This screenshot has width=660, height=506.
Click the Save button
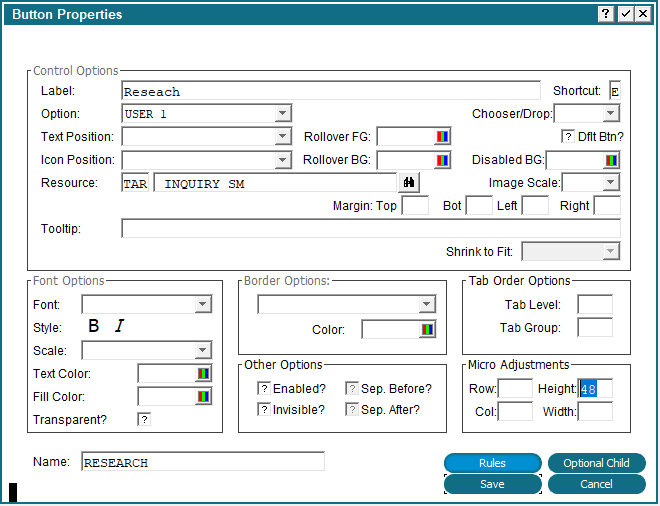[x=492, y=484]
